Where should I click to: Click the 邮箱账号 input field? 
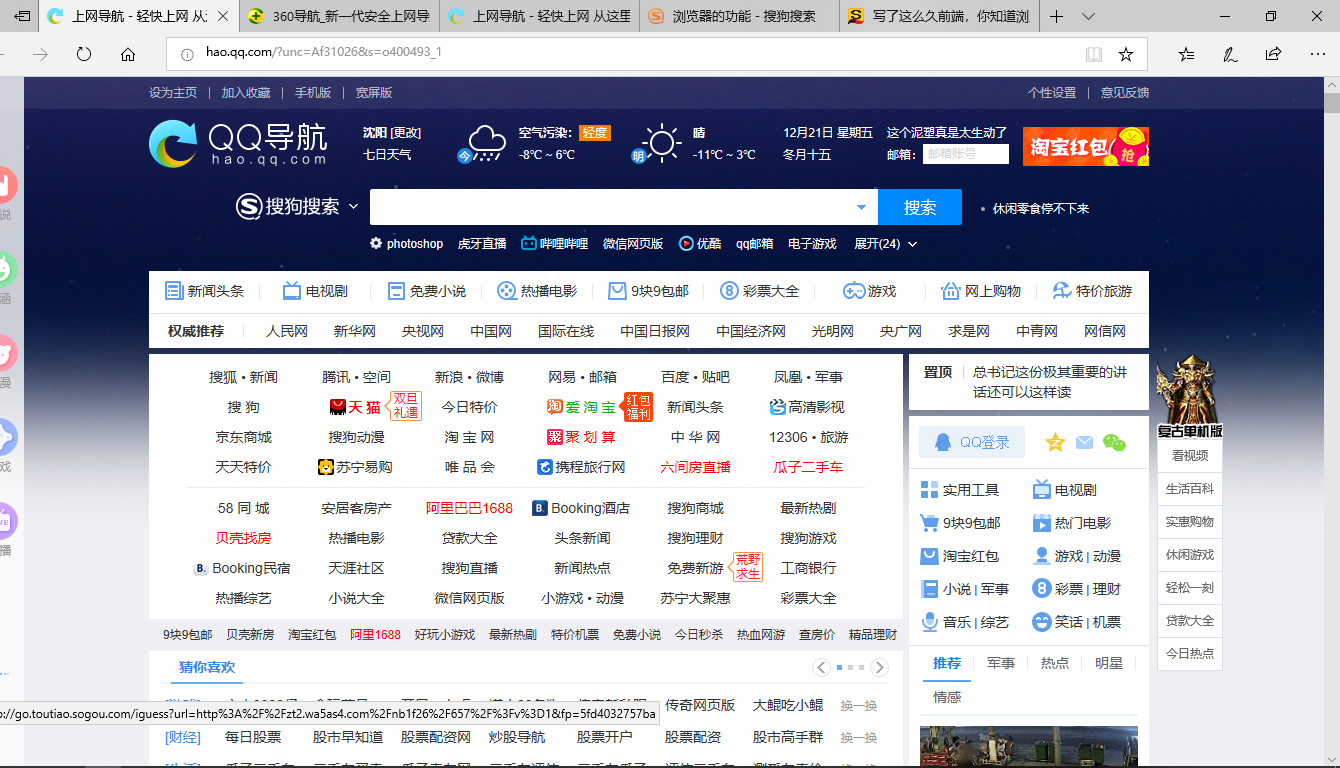966,154
